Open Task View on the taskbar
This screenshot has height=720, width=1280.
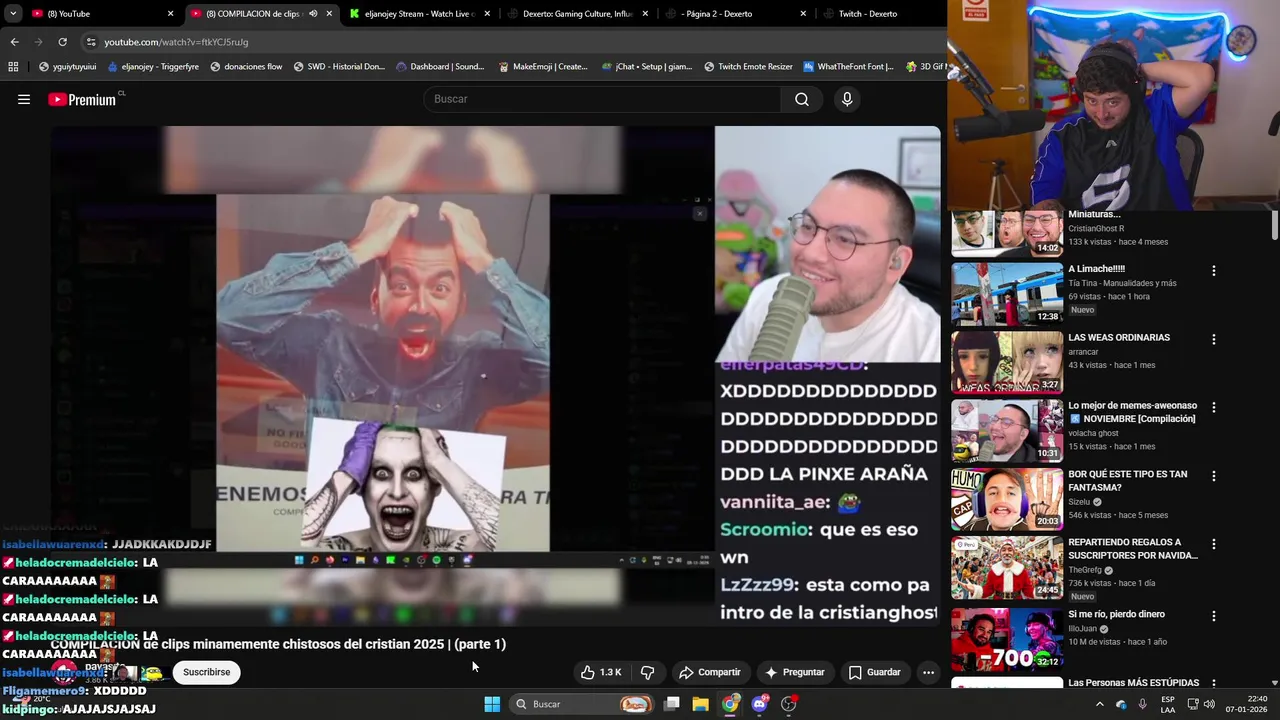click(x=672, y=704)
